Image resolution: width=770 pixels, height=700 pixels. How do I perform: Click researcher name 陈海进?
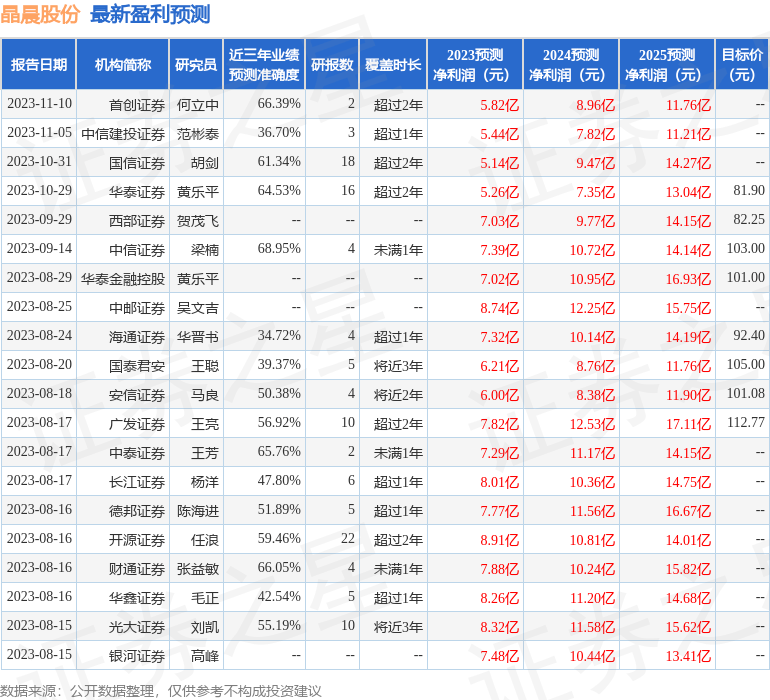tap(197, 511)
